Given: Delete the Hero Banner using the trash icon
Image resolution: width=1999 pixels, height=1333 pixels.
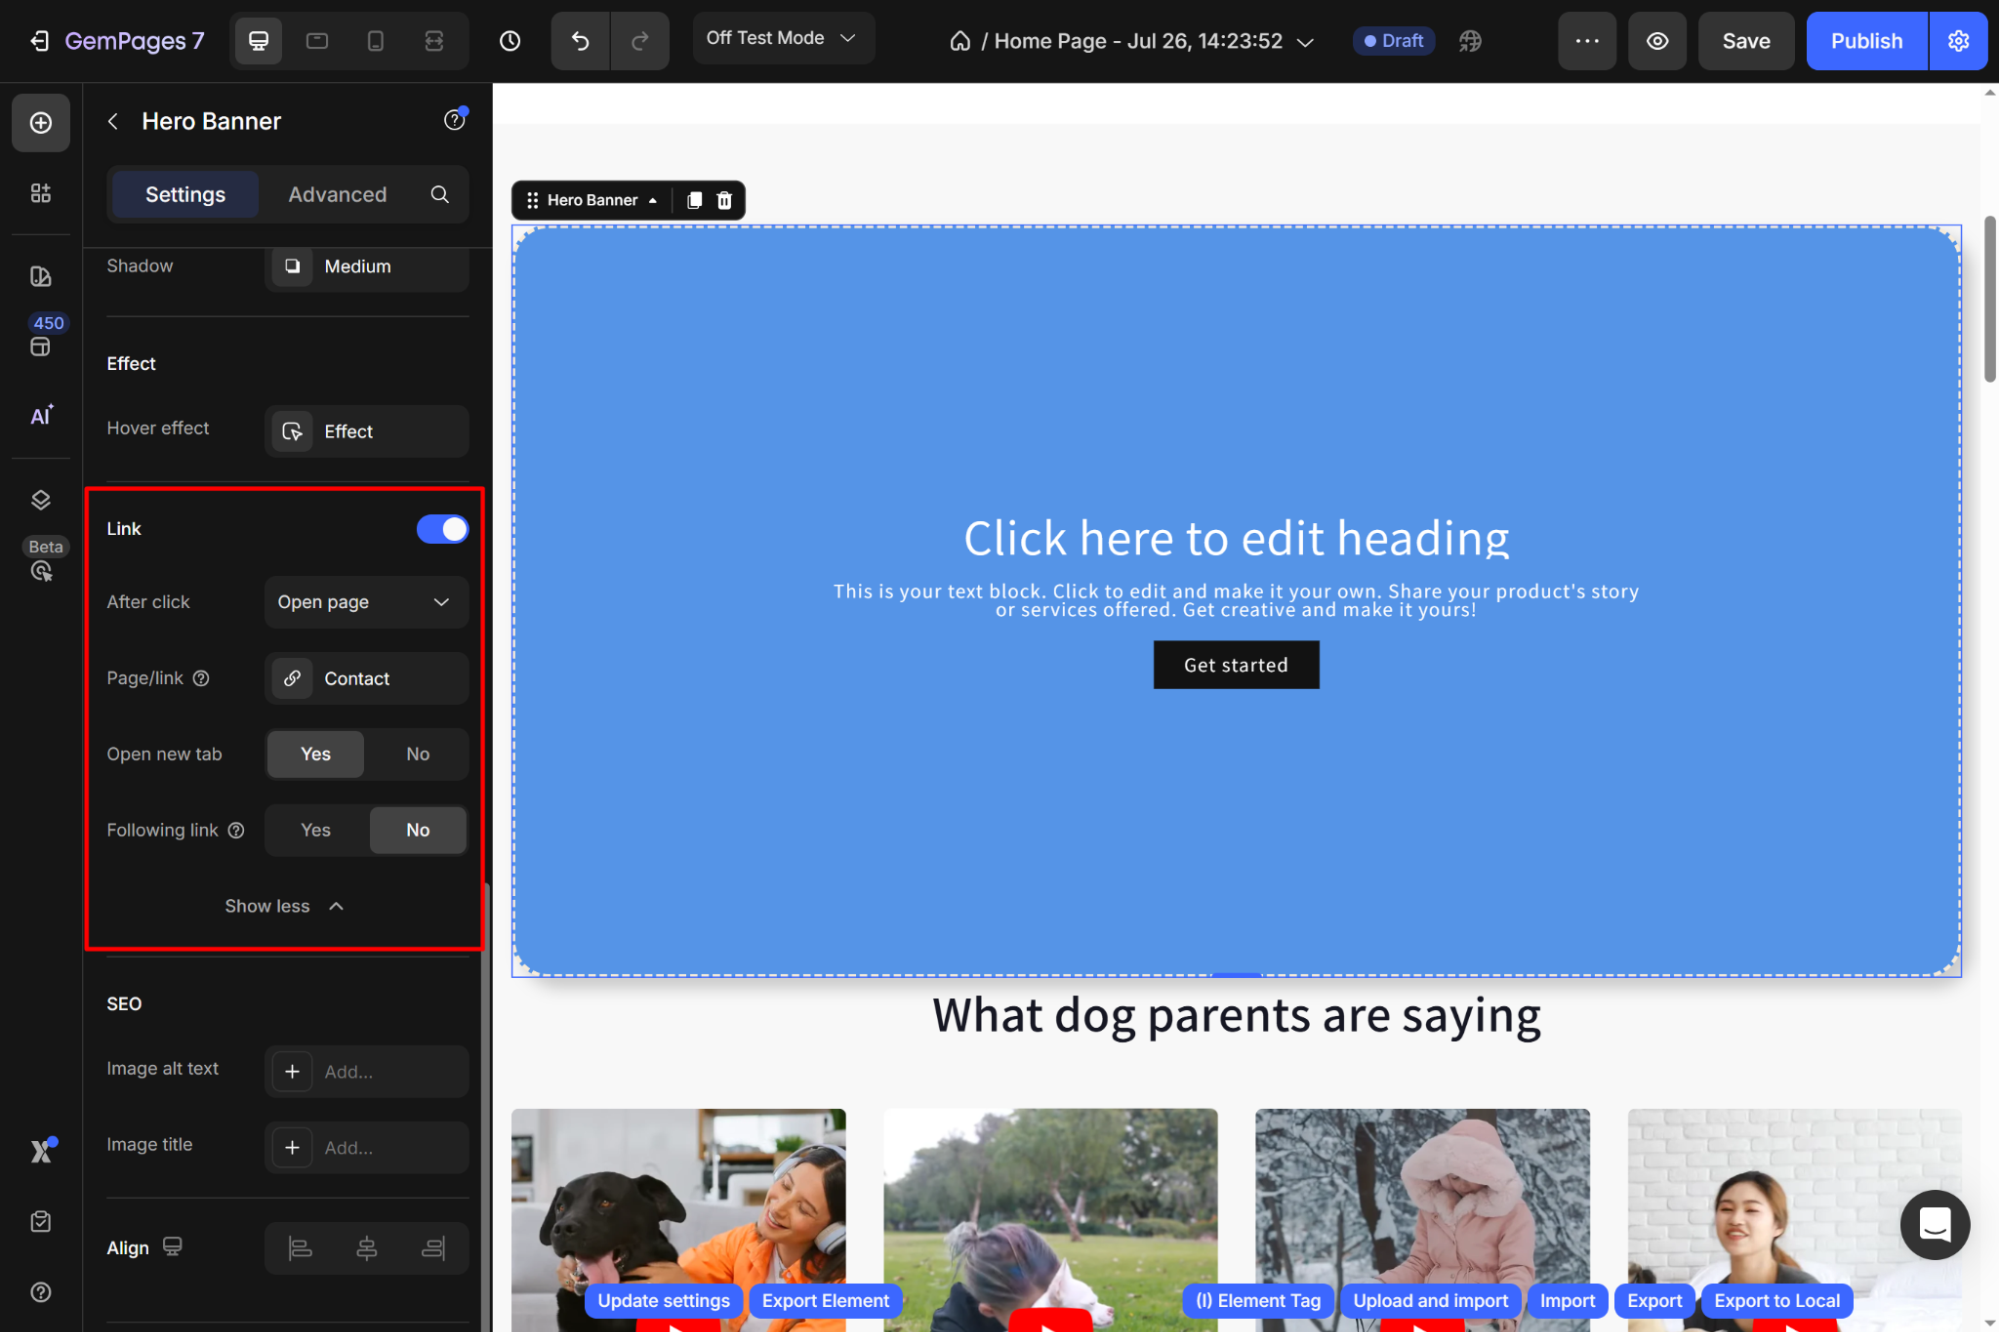Looking at the screenshot, I should [x=725, y=200].
